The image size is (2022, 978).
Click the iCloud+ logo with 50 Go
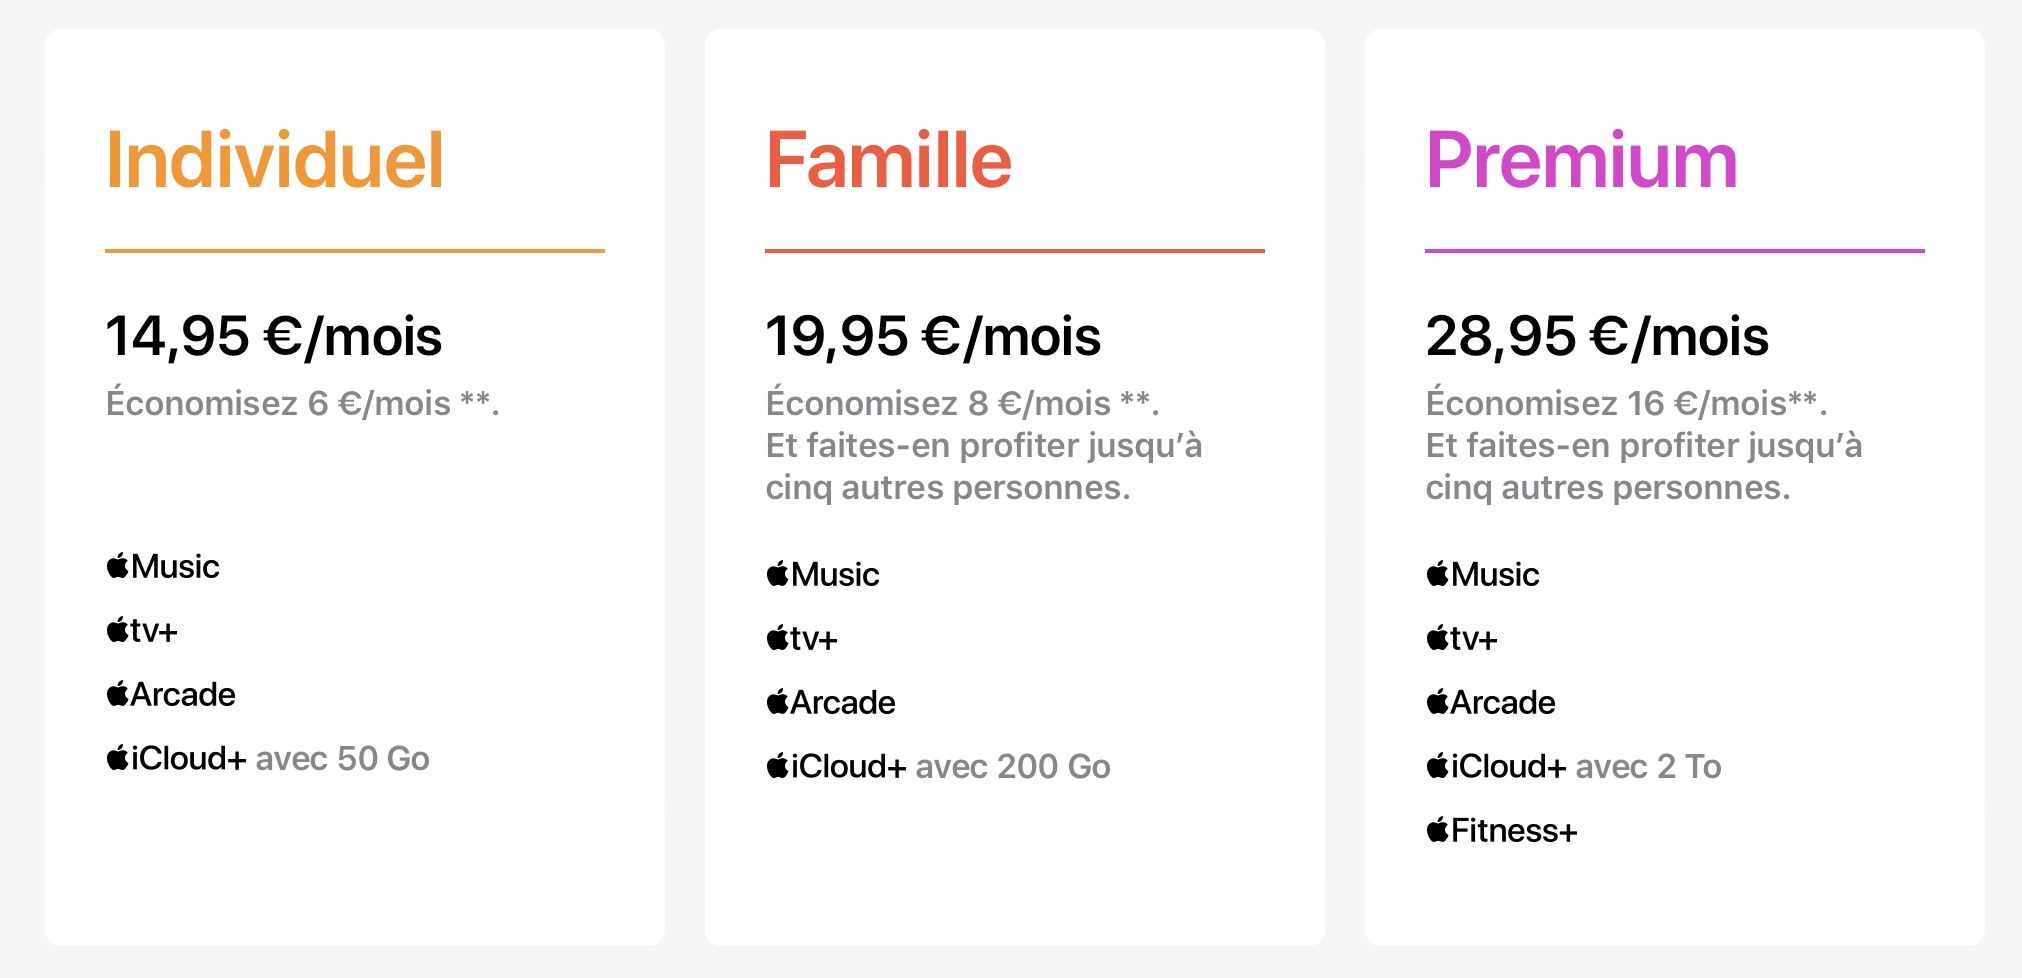point(177,758)
